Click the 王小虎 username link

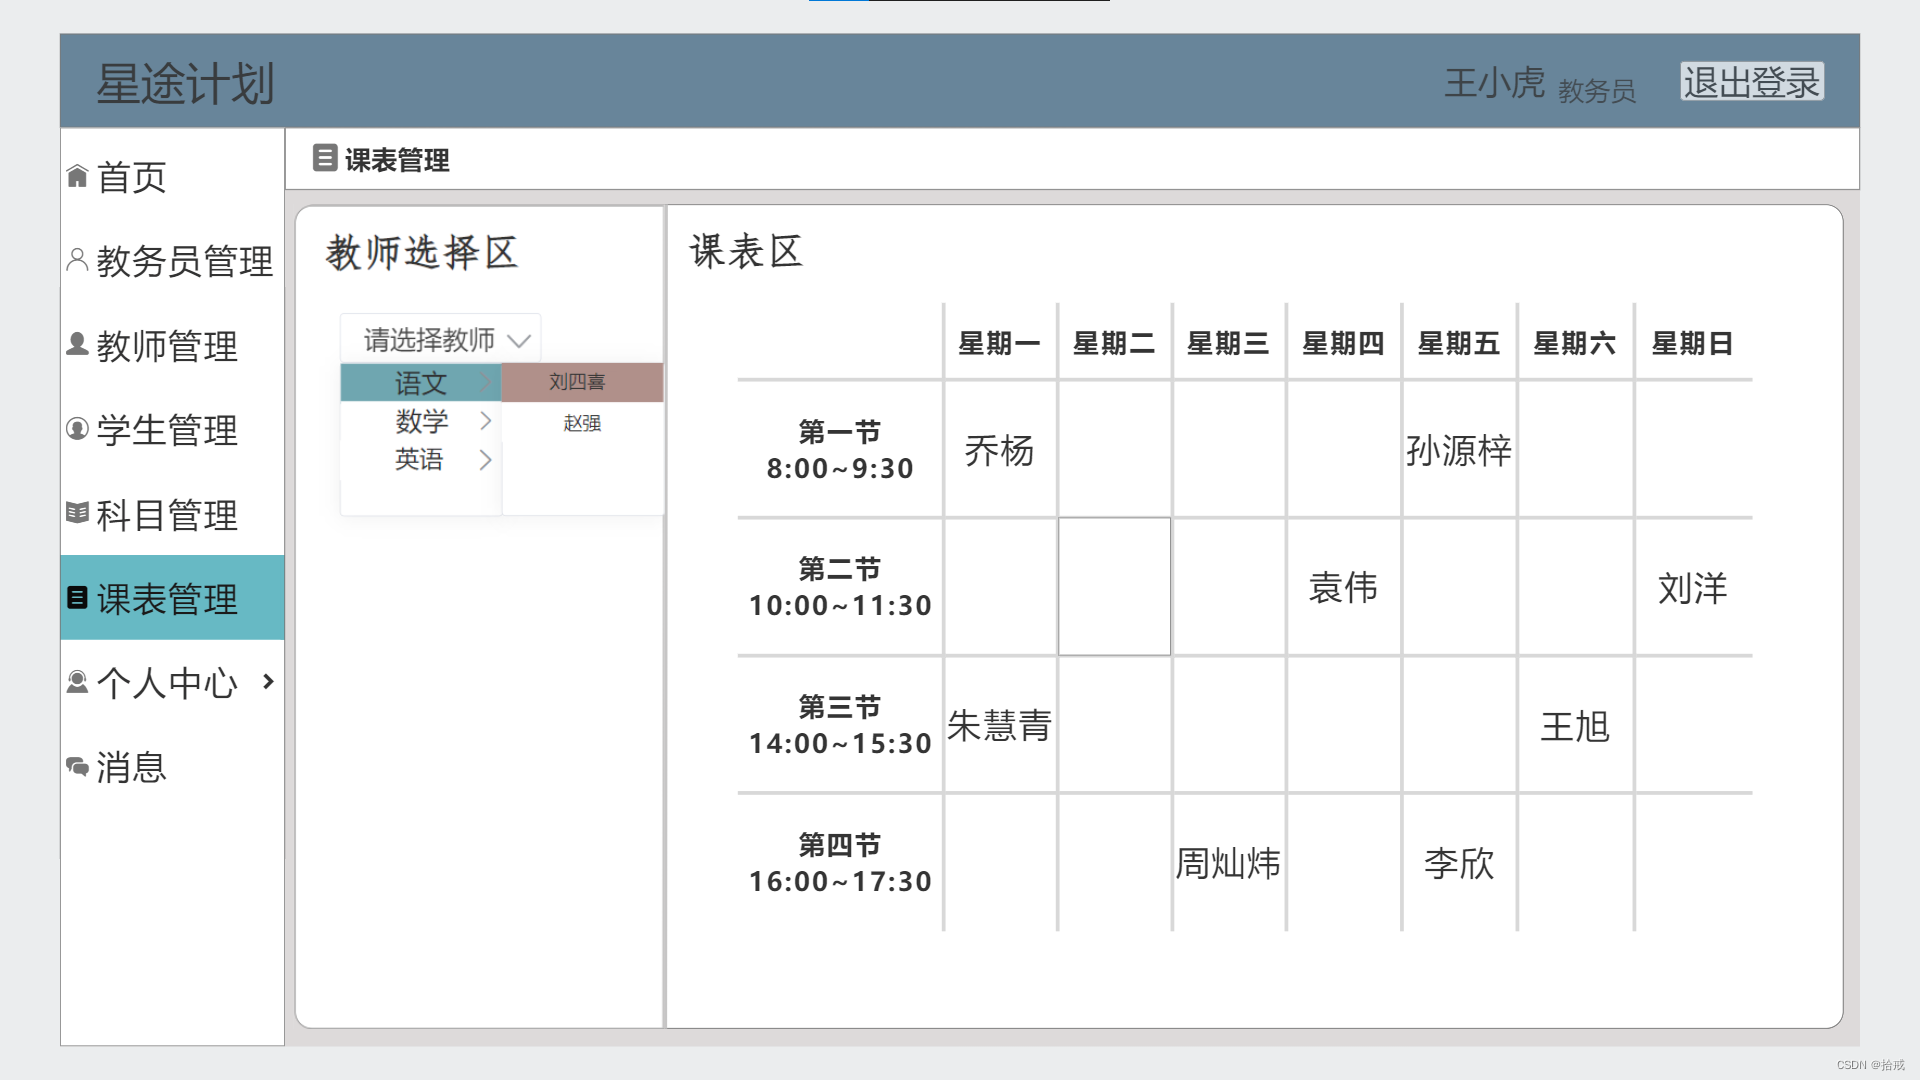click(1494, 83)
